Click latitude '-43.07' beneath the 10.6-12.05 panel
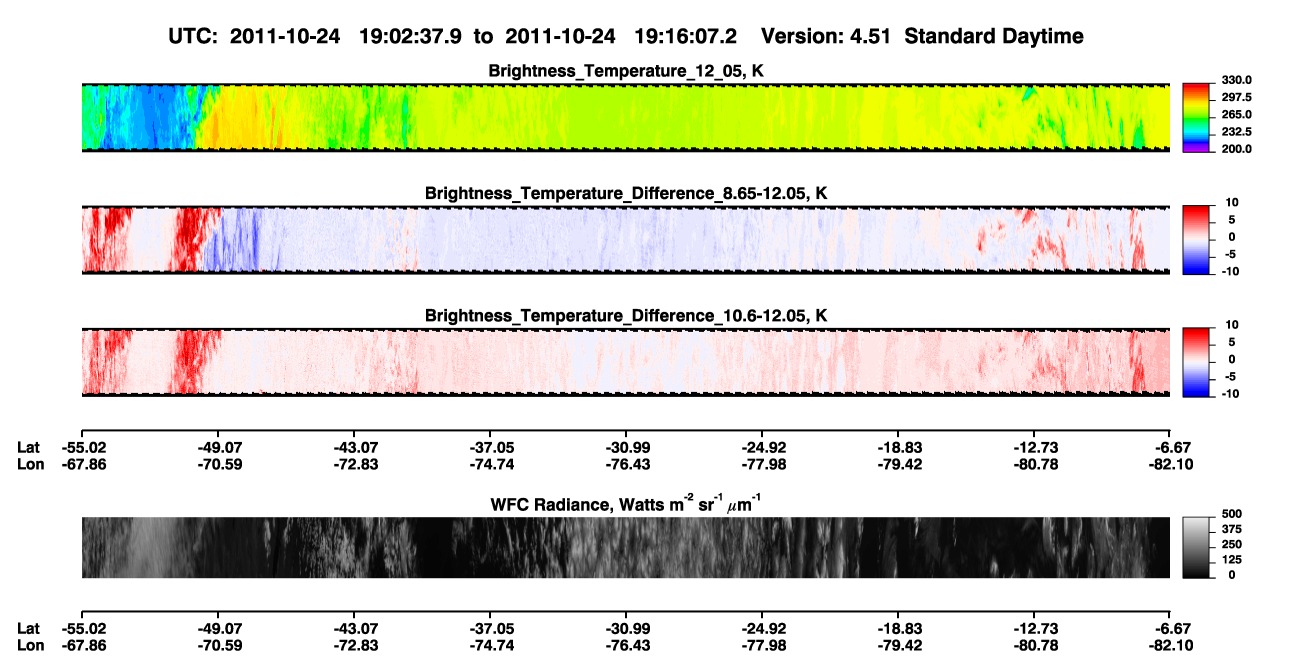Image resolution: width=1300 pixels, height=667 pixels. click(354, 447)
